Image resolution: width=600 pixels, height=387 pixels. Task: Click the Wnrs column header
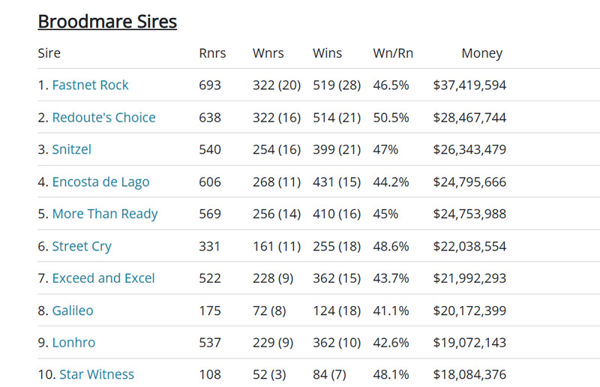pyautogui.click(x=268, y=53)
